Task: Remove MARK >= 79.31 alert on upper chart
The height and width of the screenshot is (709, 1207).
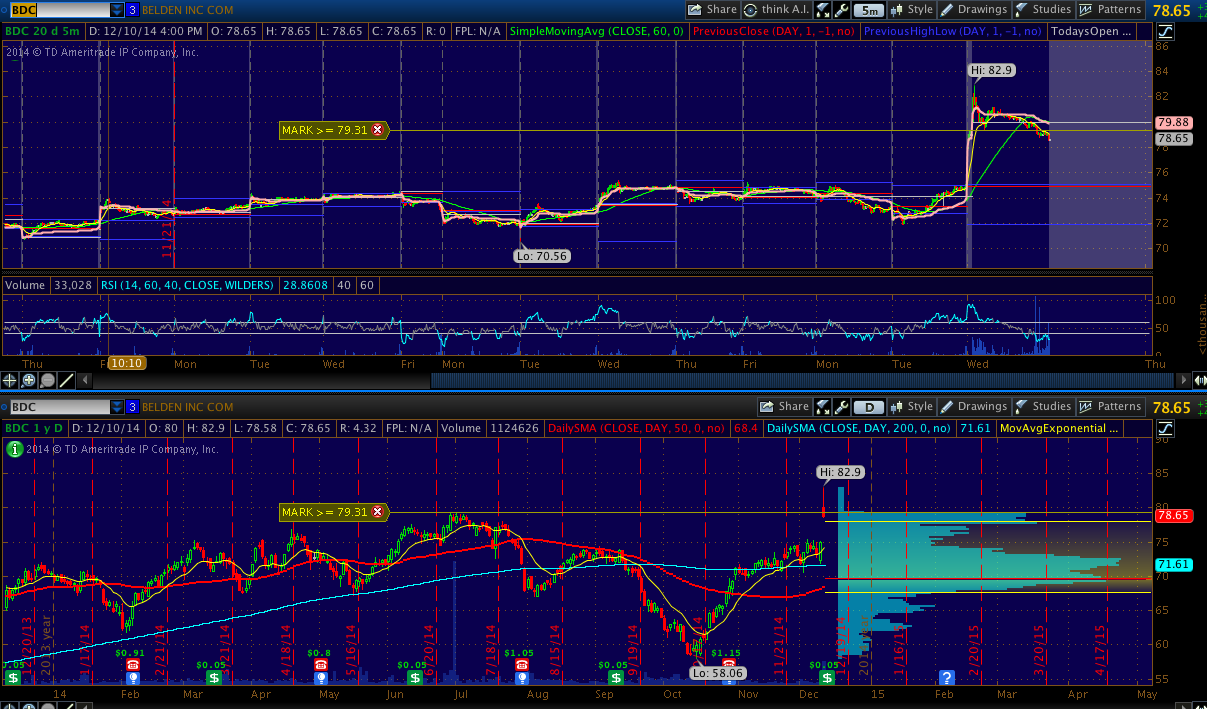Action: (x=377, y=130)
